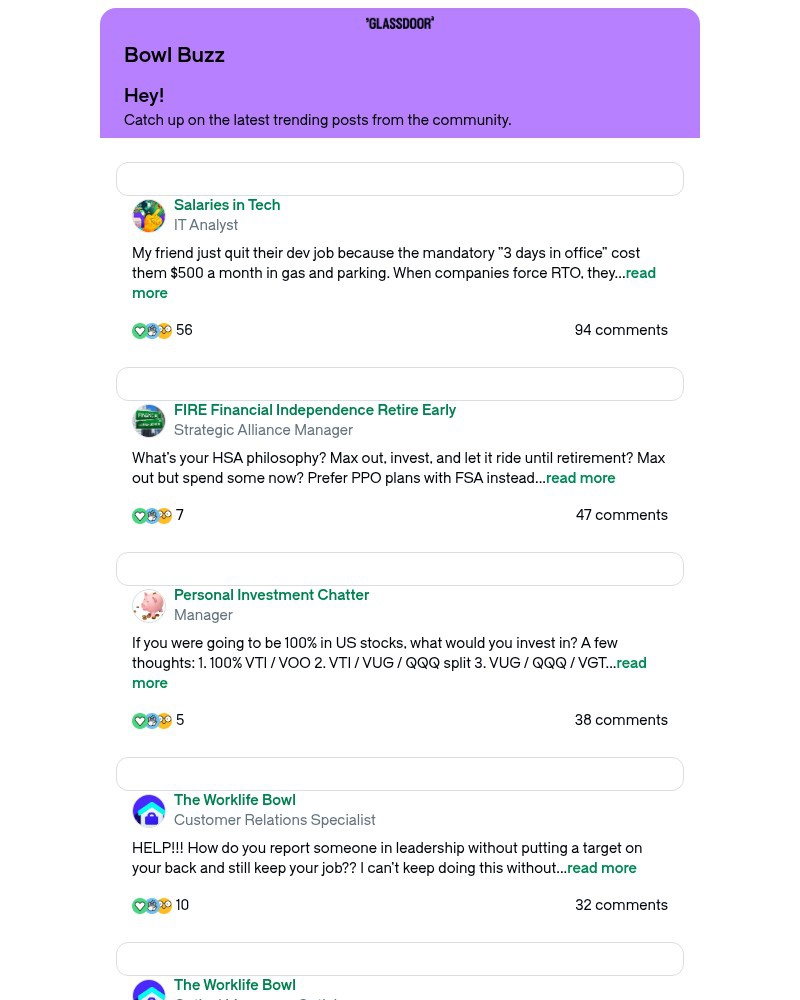Viewport: 800px width, 1000px height.
Task: View the 94 comments on the RTO post
Action: tap(621, 330)
